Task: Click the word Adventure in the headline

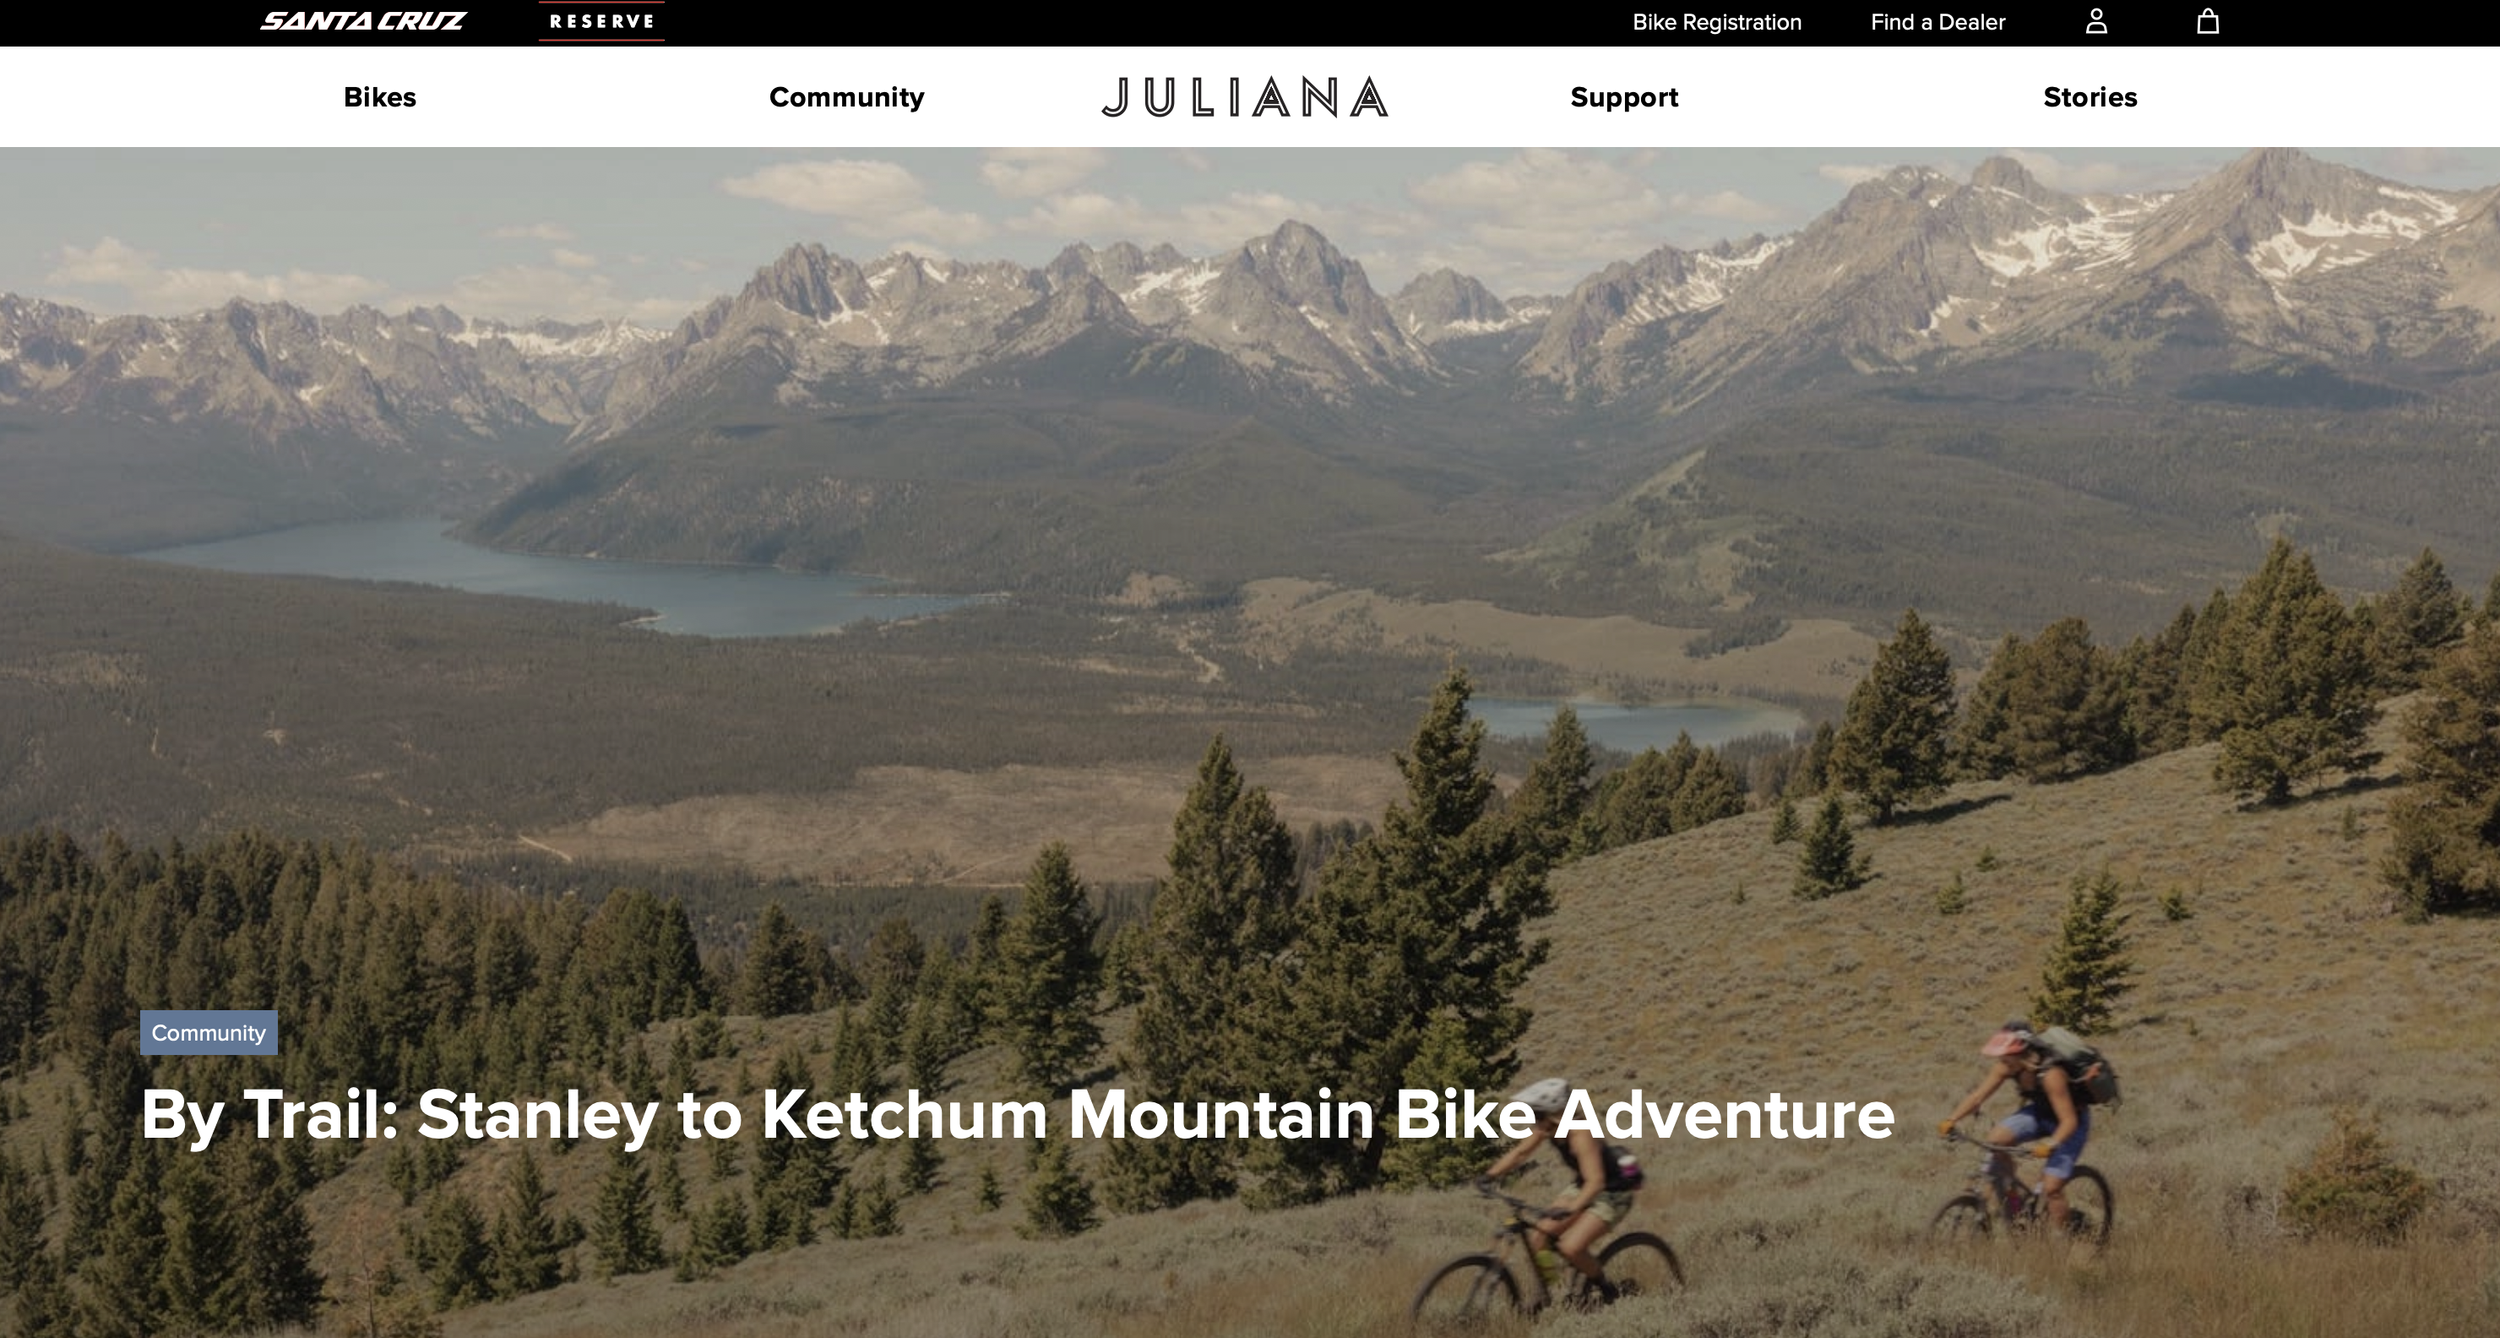Action: pos(1725,1113)
